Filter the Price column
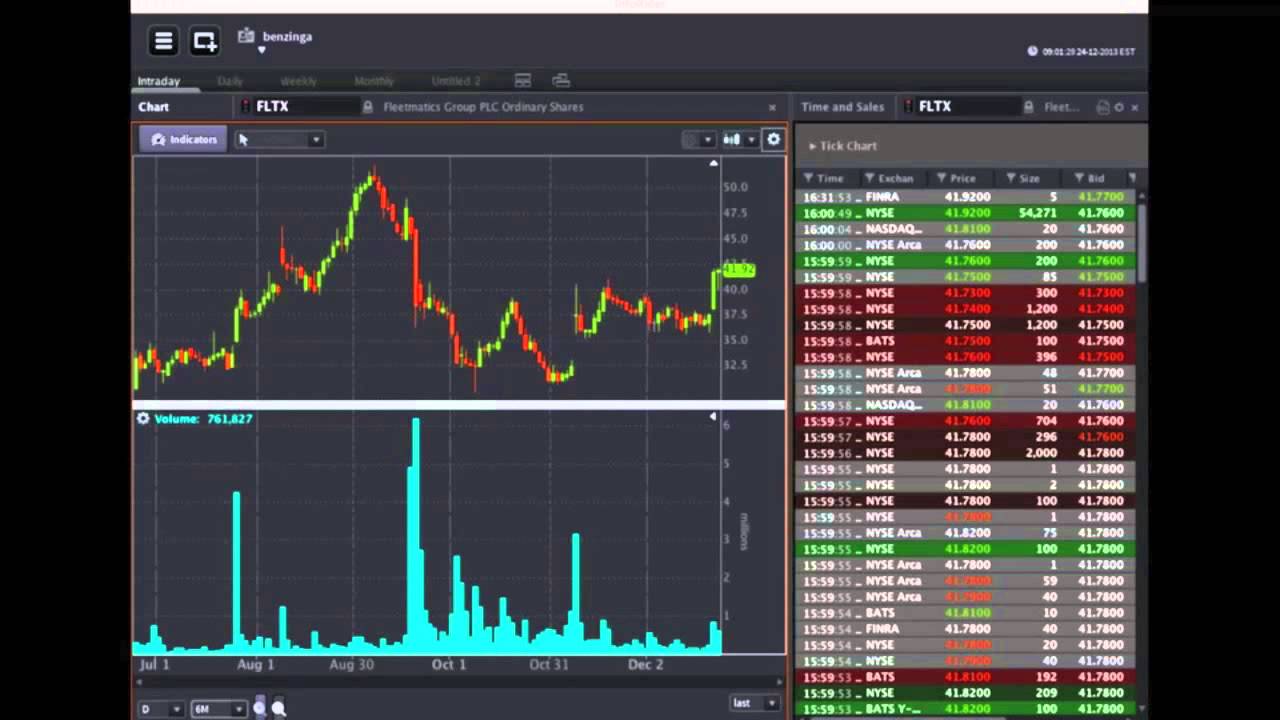Screen dimensions: 1280x720 941,178
